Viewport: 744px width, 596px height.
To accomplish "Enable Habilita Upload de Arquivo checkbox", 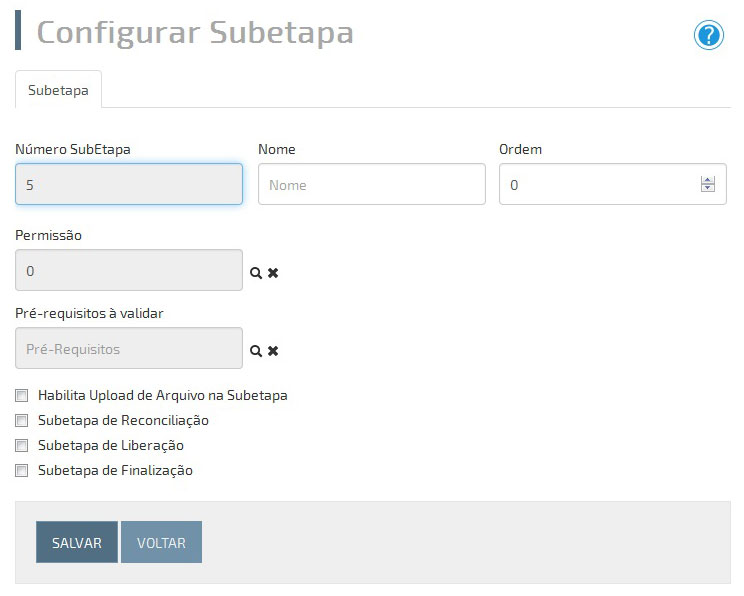I will 21,395.
